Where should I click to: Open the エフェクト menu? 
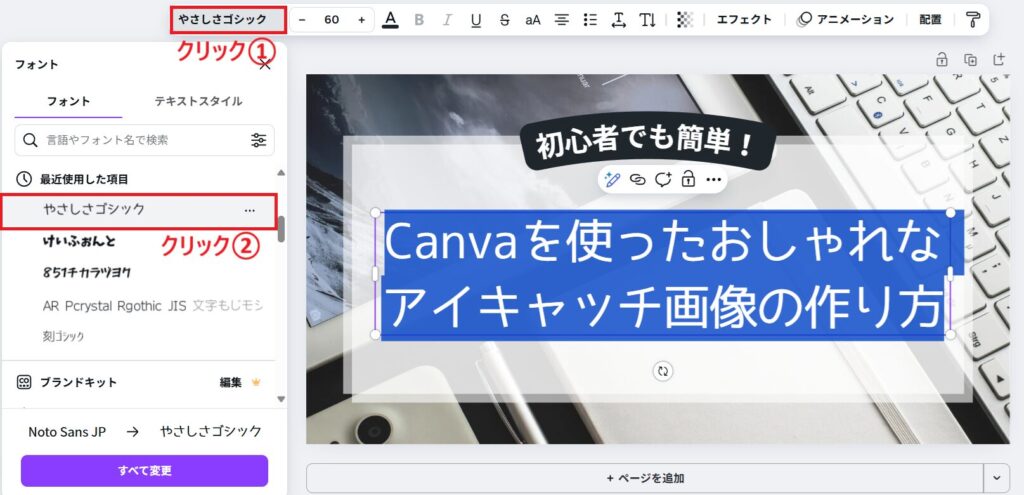pos(744,19)
